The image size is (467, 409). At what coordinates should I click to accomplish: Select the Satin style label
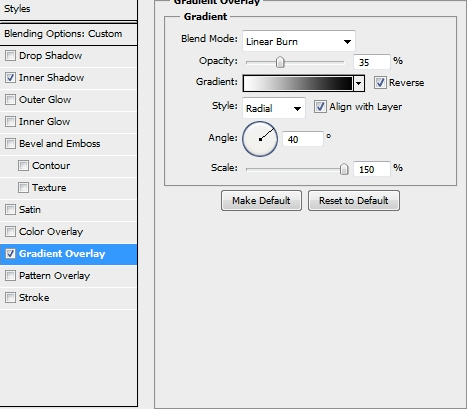pos(30,210)
